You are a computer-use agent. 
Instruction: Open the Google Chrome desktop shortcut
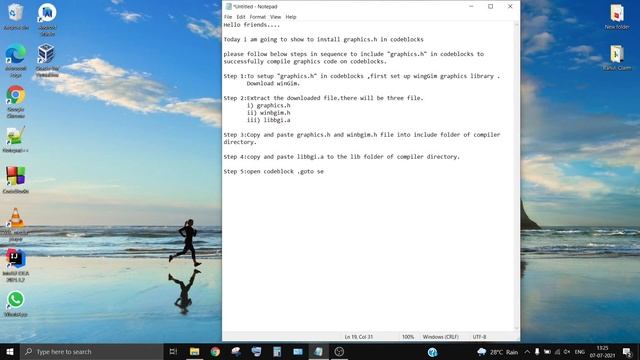point(16,101)
